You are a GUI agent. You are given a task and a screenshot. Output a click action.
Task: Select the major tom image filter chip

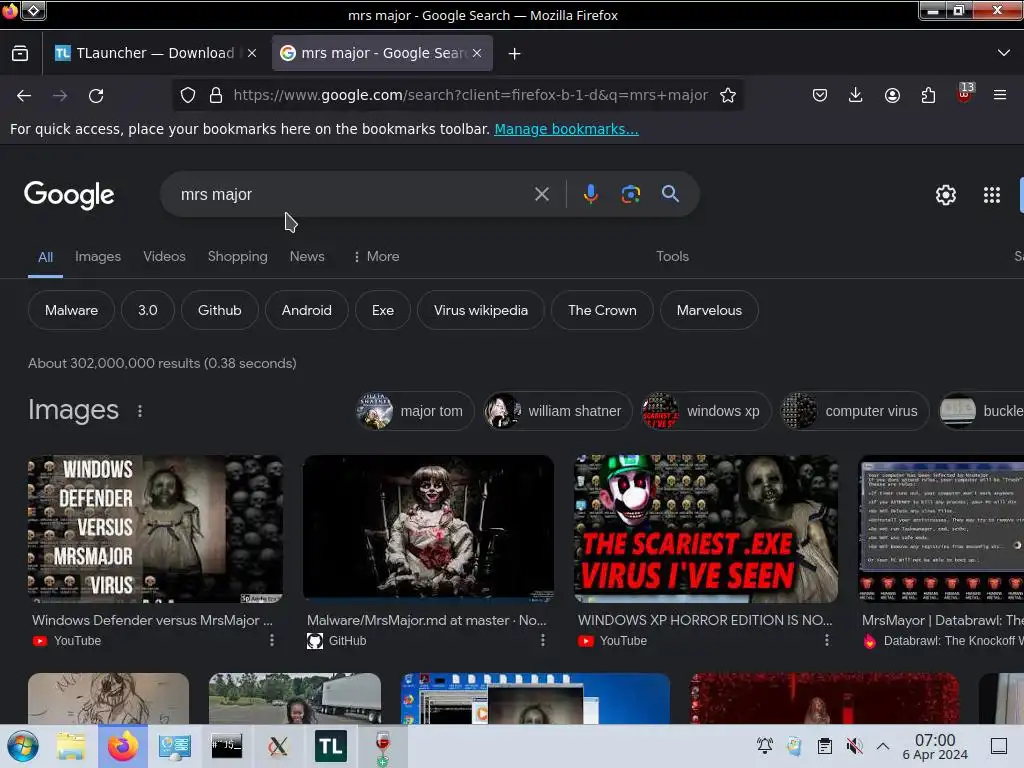point(415,411)
